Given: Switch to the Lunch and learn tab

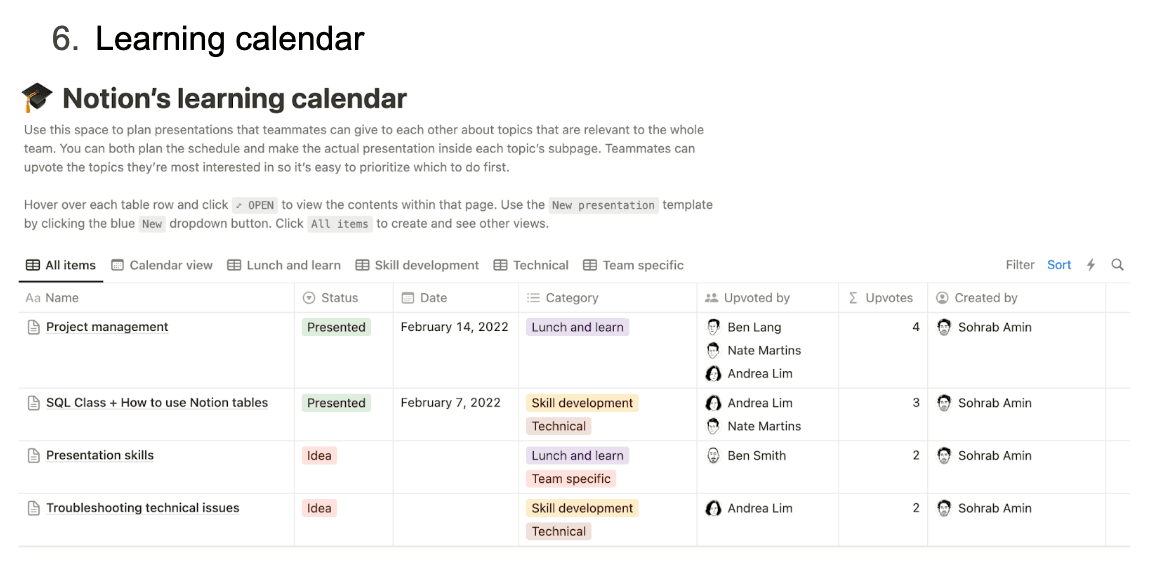Looking at the screenshot, I should point(284,265).
